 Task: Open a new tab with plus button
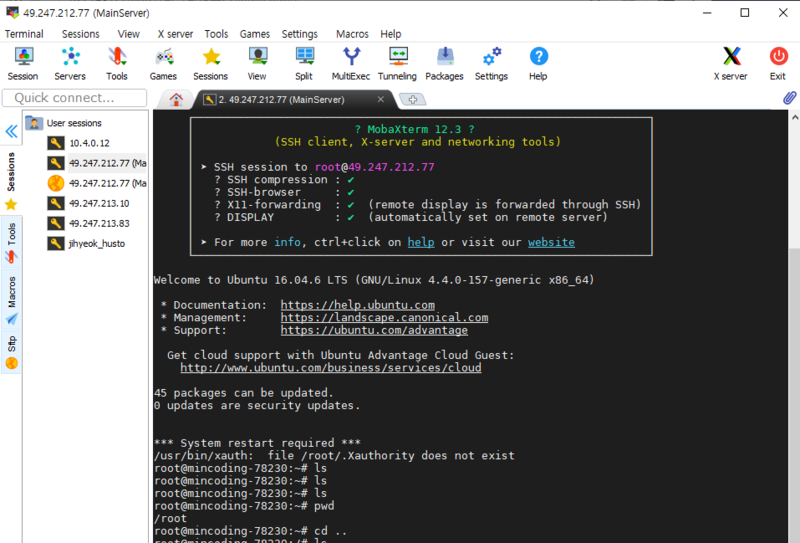click(413, 100)
